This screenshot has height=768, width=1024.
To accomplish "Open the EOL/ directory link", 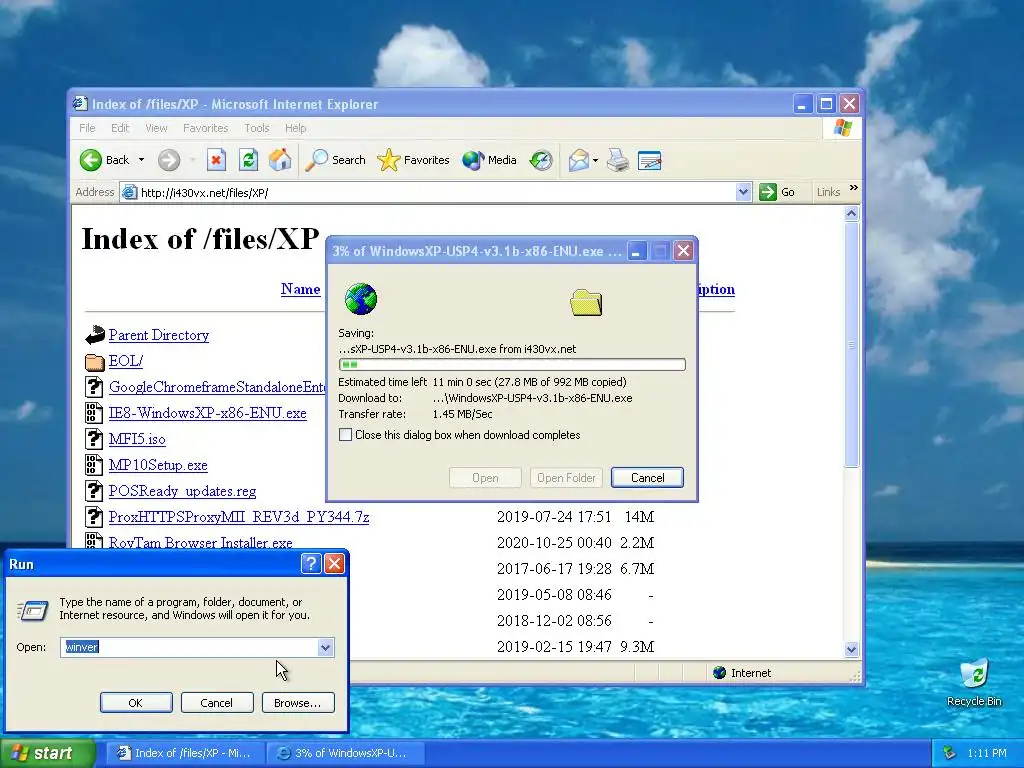I will click(x=125, y=361).
